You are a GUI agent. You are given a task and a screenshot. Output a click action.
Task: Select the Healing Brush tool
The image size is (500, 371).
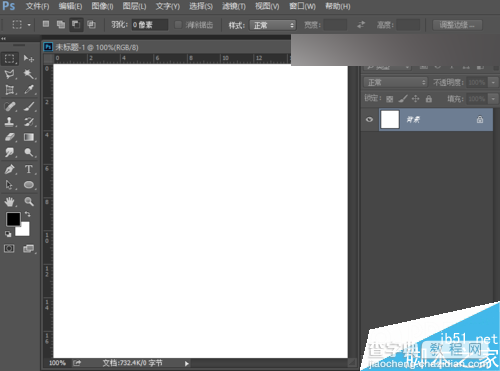9,106
